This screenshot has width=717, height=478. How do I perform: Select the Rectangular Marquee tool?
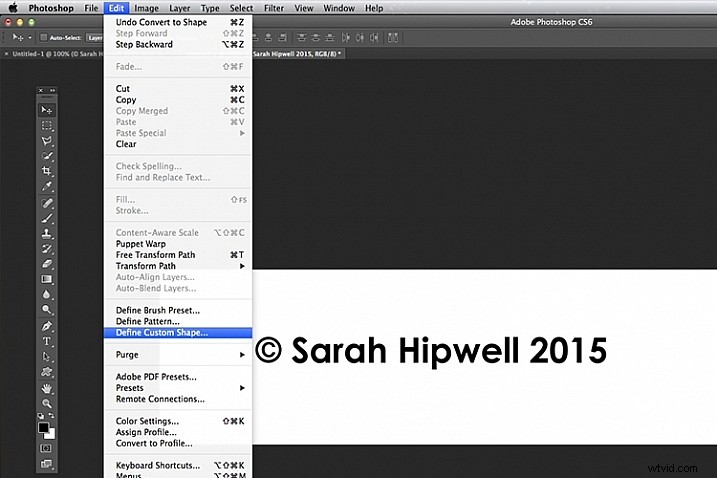point(47,125)
